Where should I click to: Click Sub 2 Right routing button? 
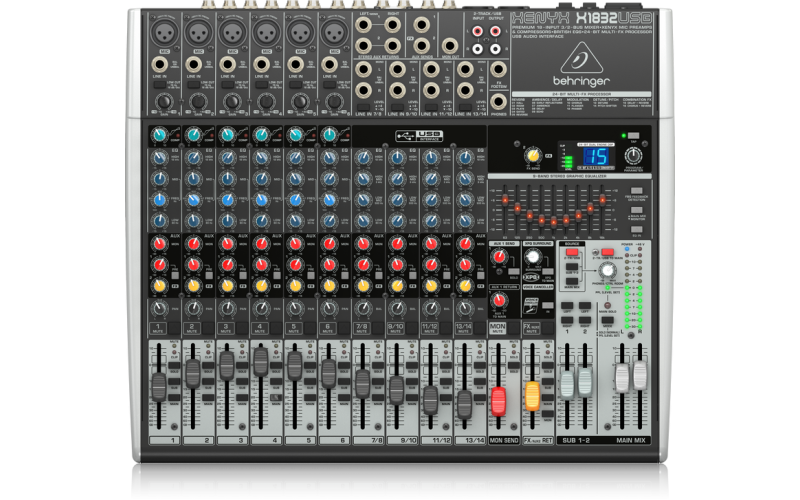(x=585, y=320)
